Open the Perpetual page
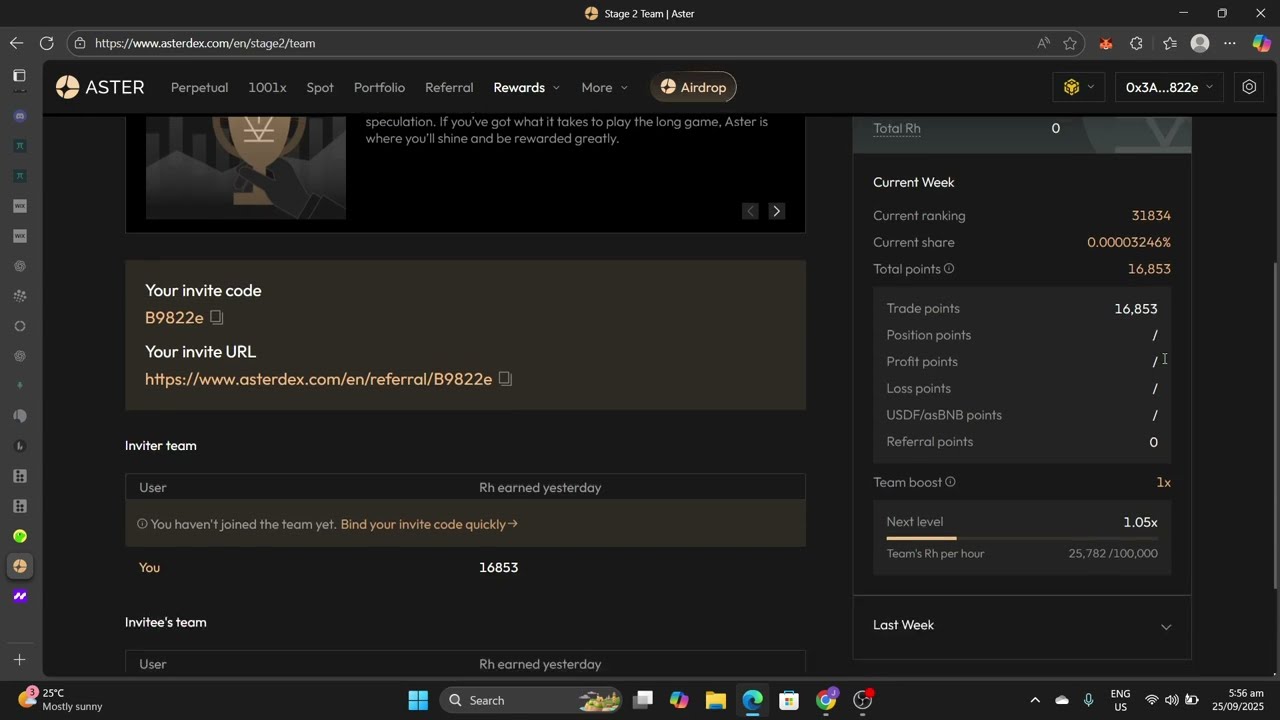This screenshot has height=720, width=1280. [x=199, y=87]
